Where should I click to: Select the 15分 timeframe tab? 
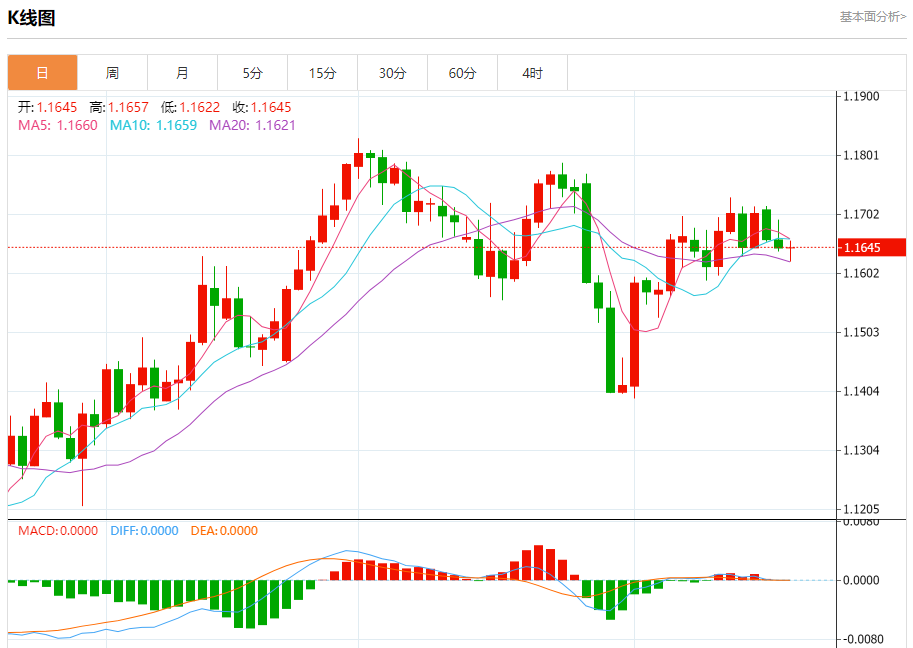(x=322, y=73)
